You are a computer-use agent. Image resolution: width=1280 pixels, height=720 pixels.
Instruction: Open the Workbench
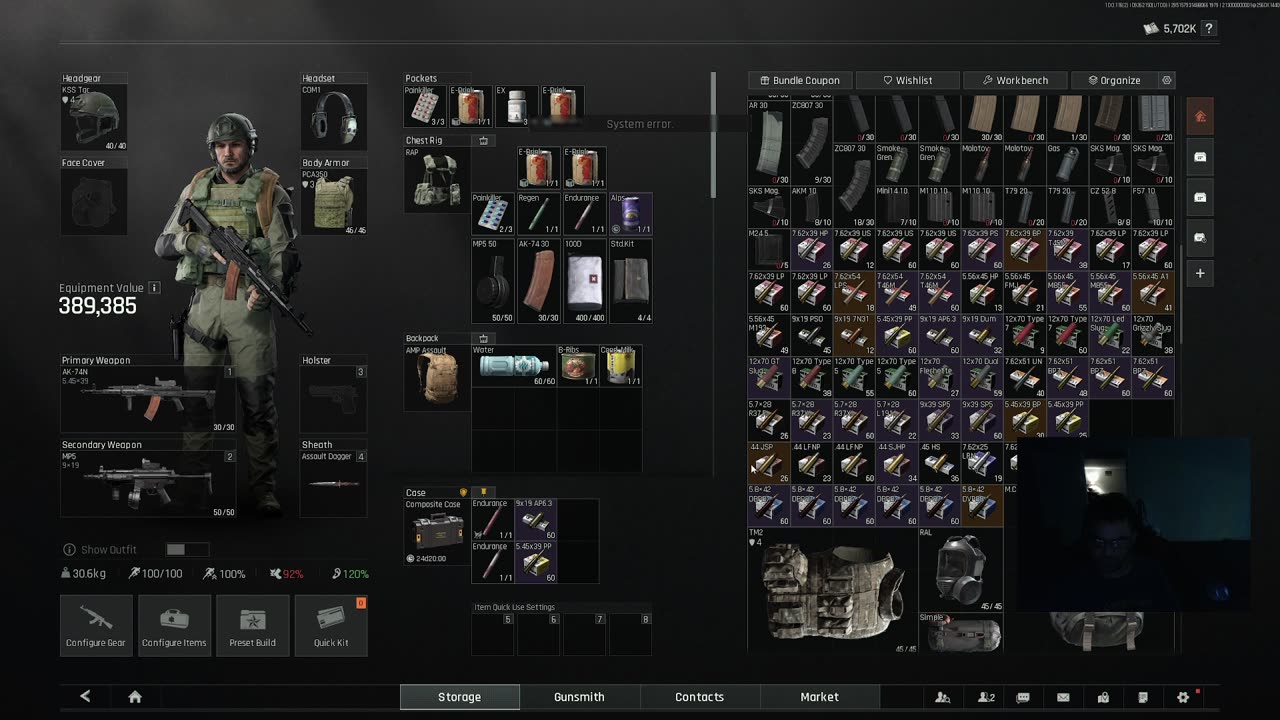1015,80
